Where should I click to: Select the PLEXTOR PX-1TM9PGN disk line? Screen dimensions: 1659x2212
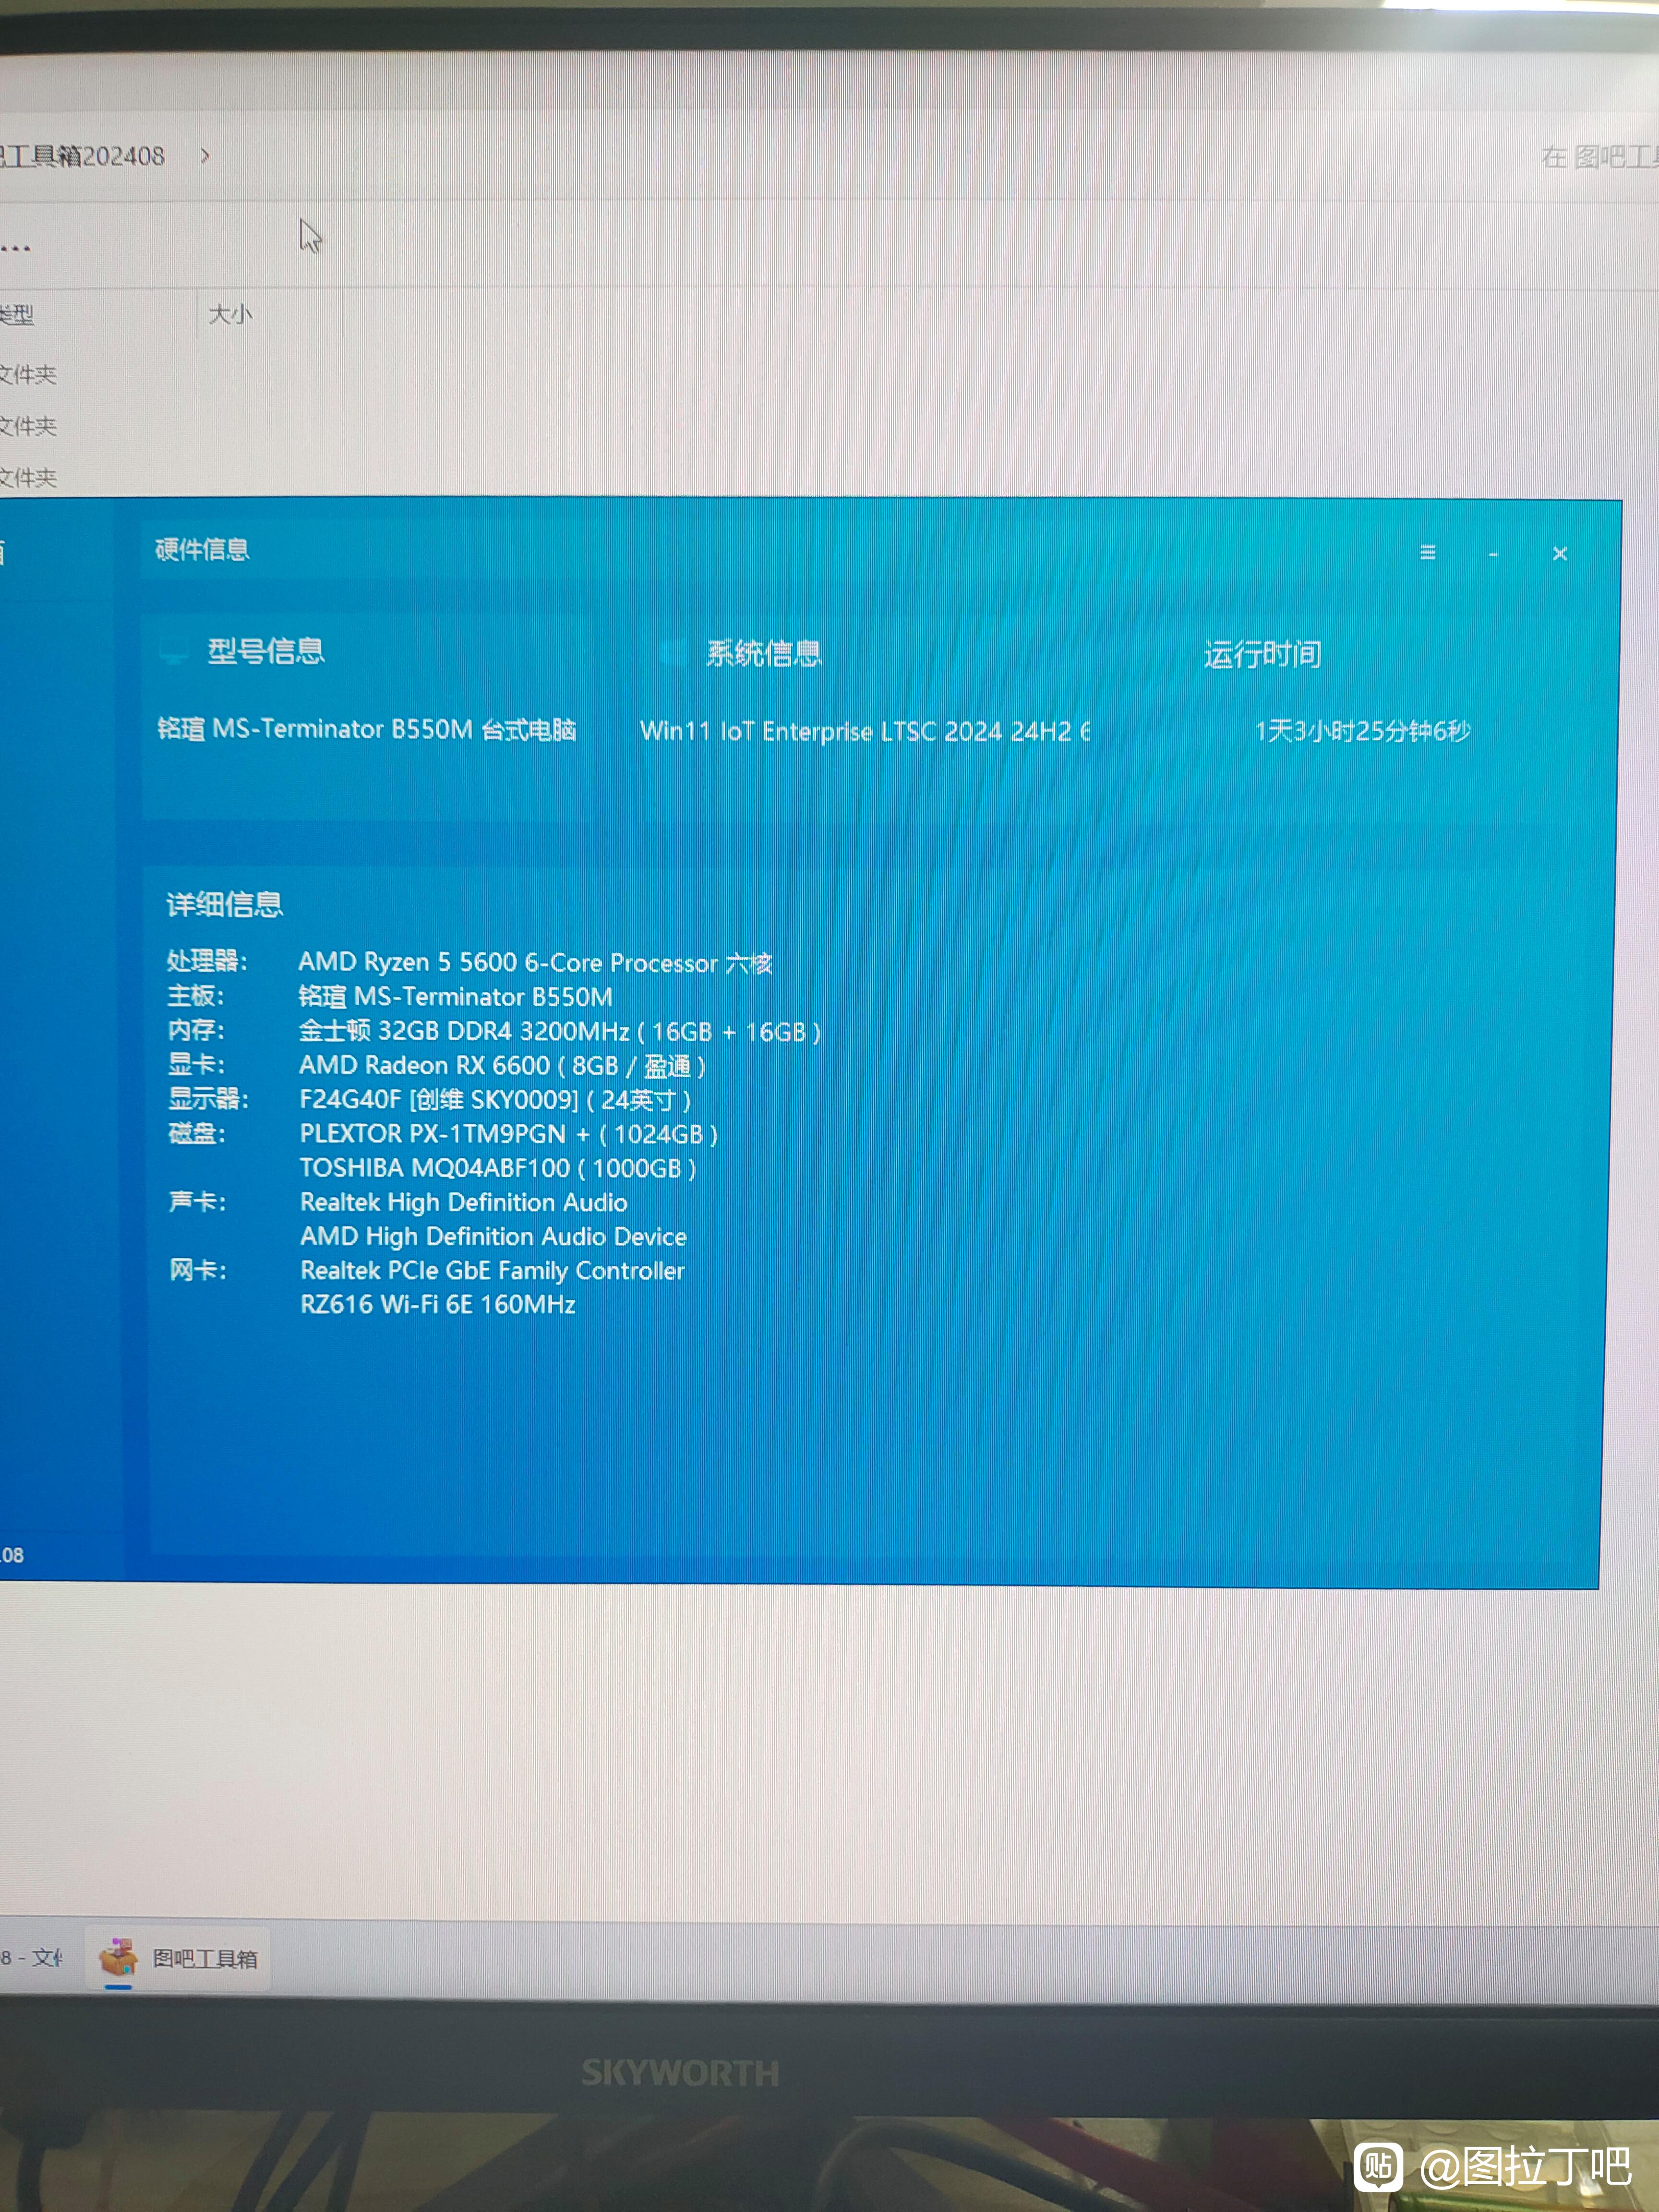[509, 1134]
